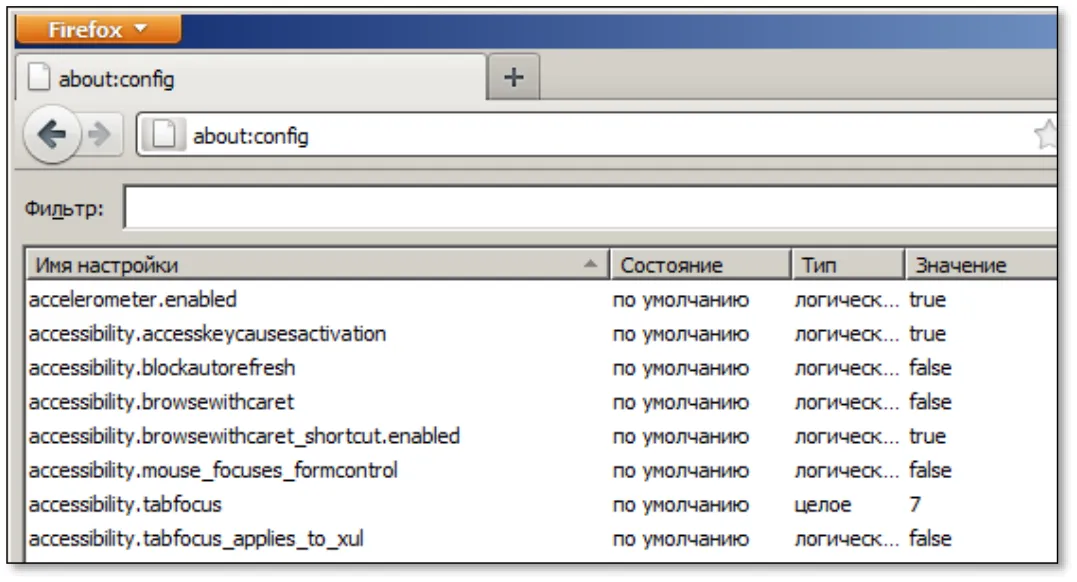Image resolution: width=1077 pixels, height=582 pixels.
Task: Go back with the Back arrow
Action: point(52,135)
